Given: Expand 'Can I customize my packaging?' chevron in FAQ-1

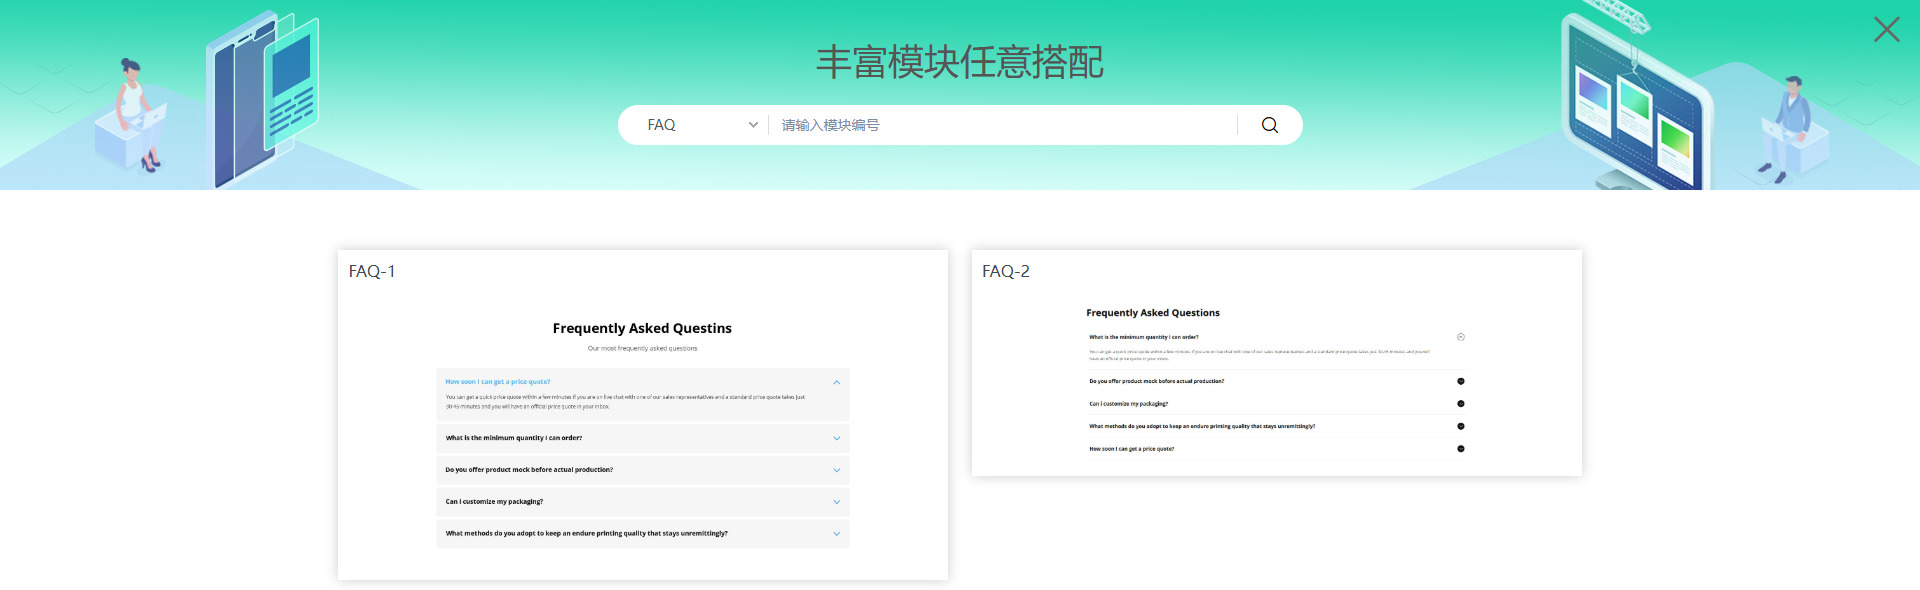Looking at the screenshot, I should [x=836, y=502].
